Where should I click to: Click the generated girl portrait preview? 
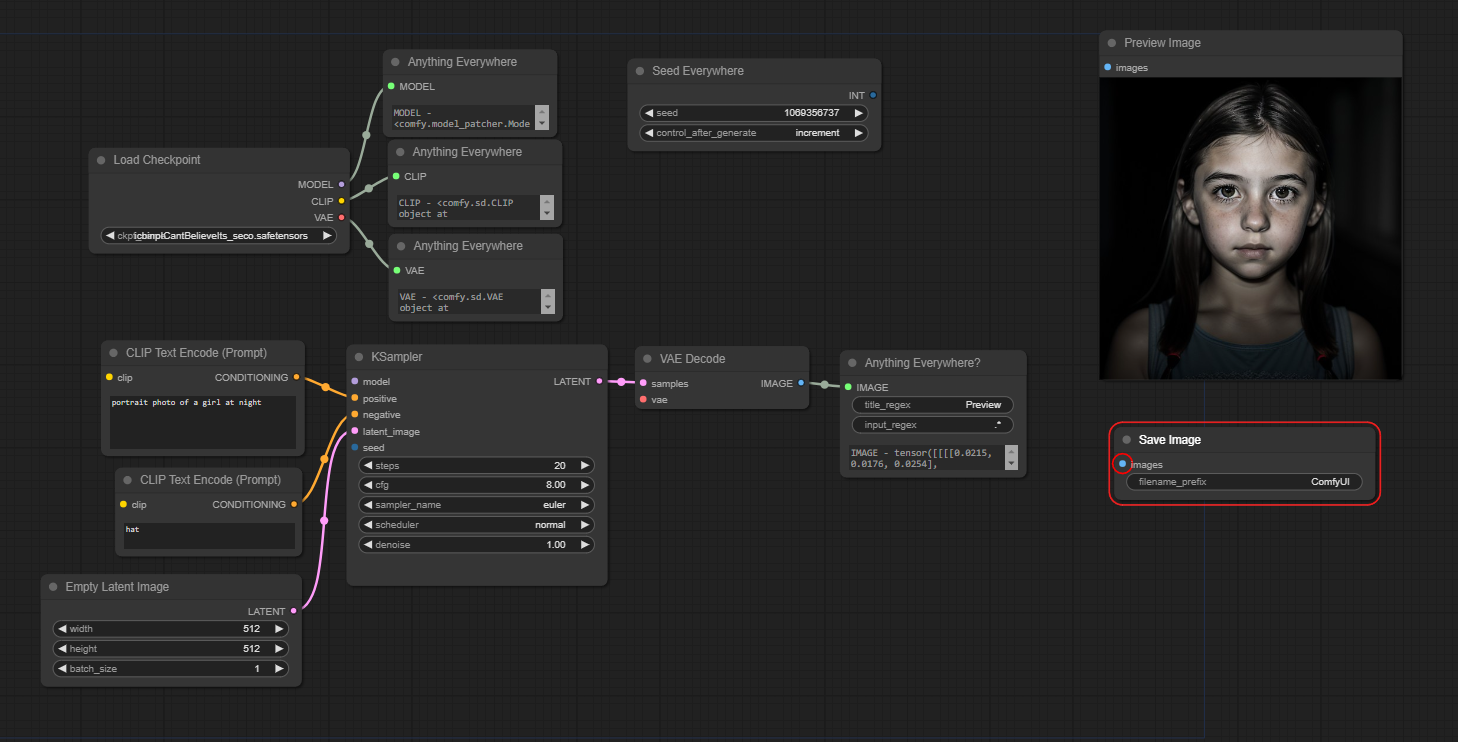[1250, 229]
